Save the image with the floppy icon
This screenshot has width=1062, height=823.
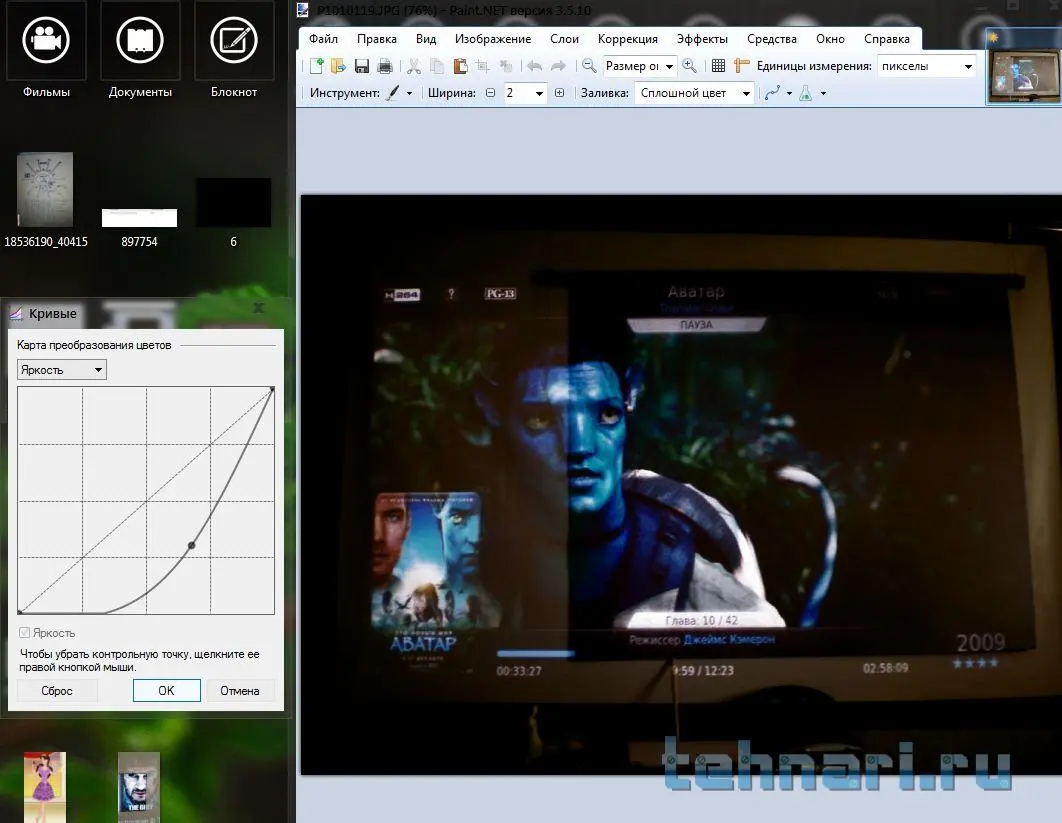tap(362, 66)
